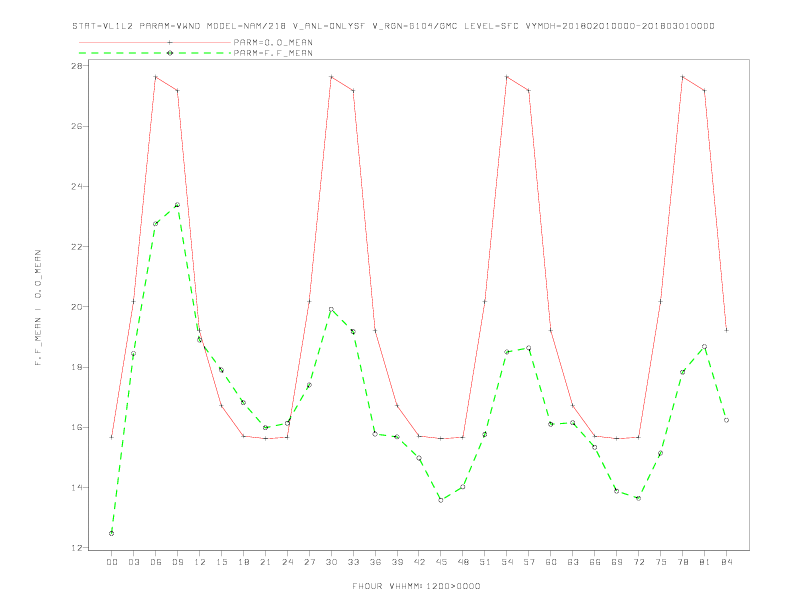Click the x-axis forecast hour label 21
Screen dimensions: 792x612
point(265,562)
